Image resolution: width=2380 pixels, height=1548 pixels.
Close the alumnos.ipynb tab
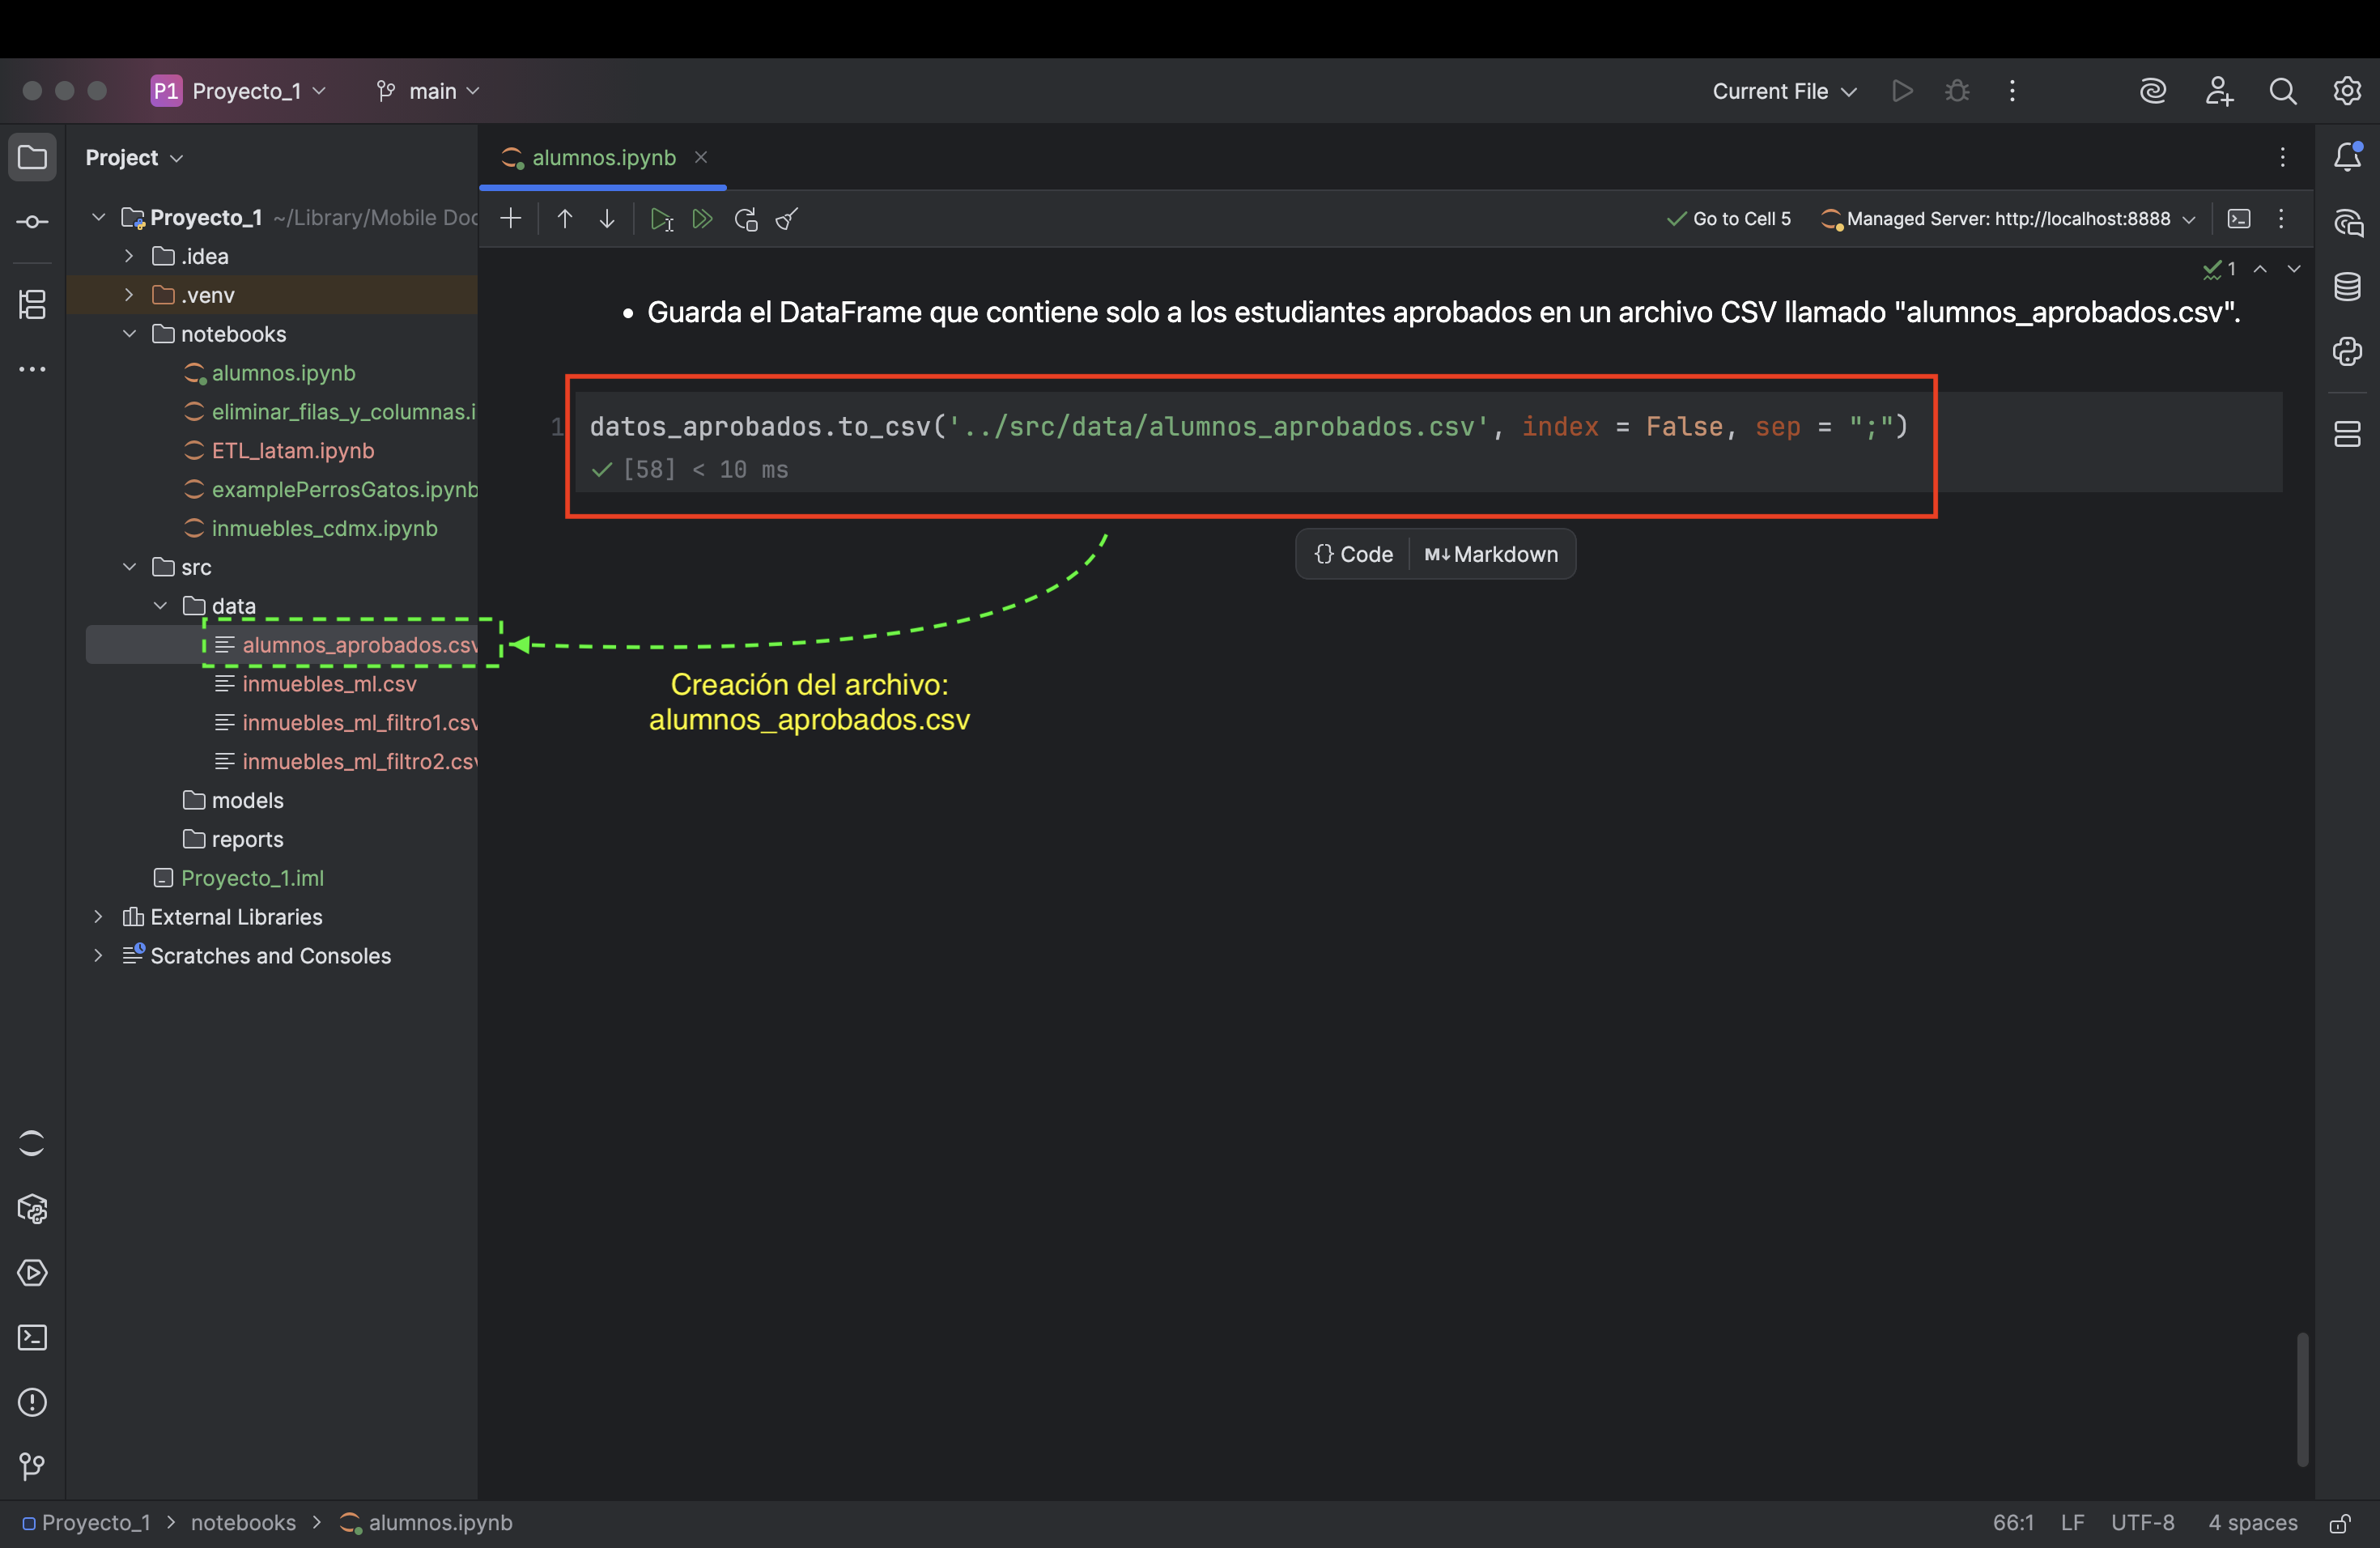tap(701, 157)
